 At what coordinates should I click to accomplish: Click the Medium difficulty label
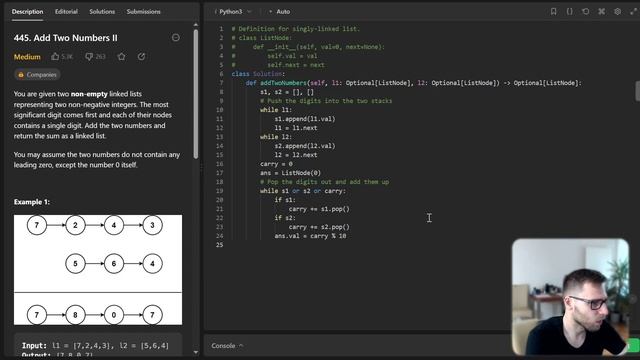27,57
